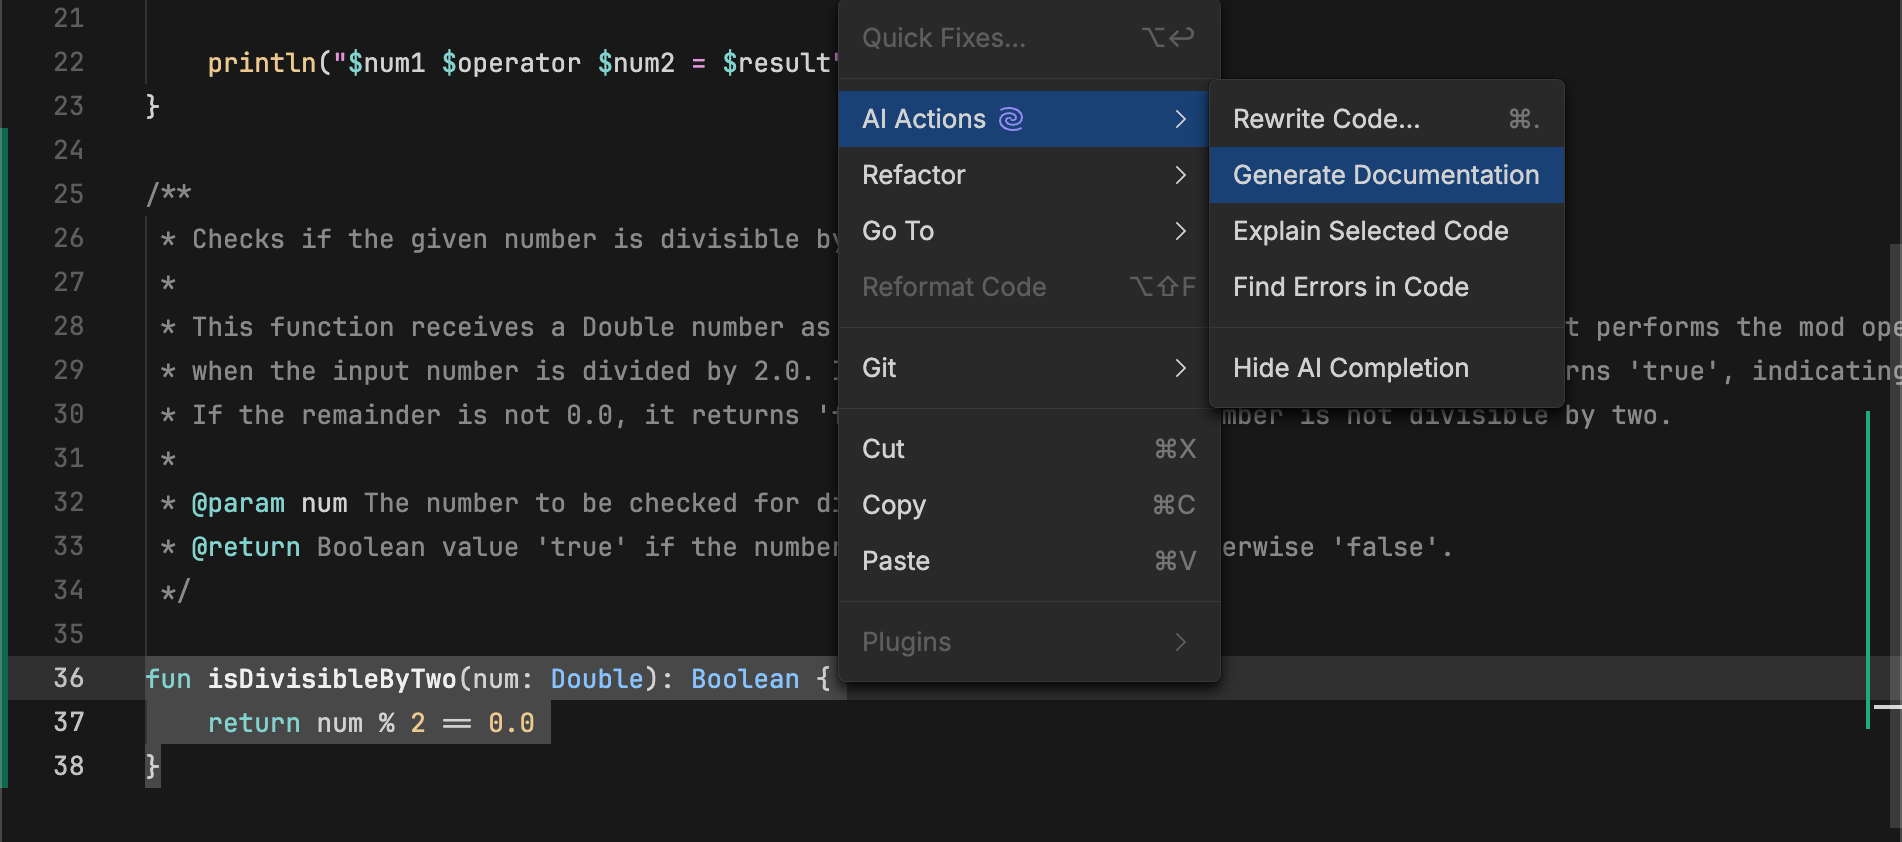Screen dimensions: 1902x842
Task: Choose Copy from the context menu
Action: click(894, 506)
